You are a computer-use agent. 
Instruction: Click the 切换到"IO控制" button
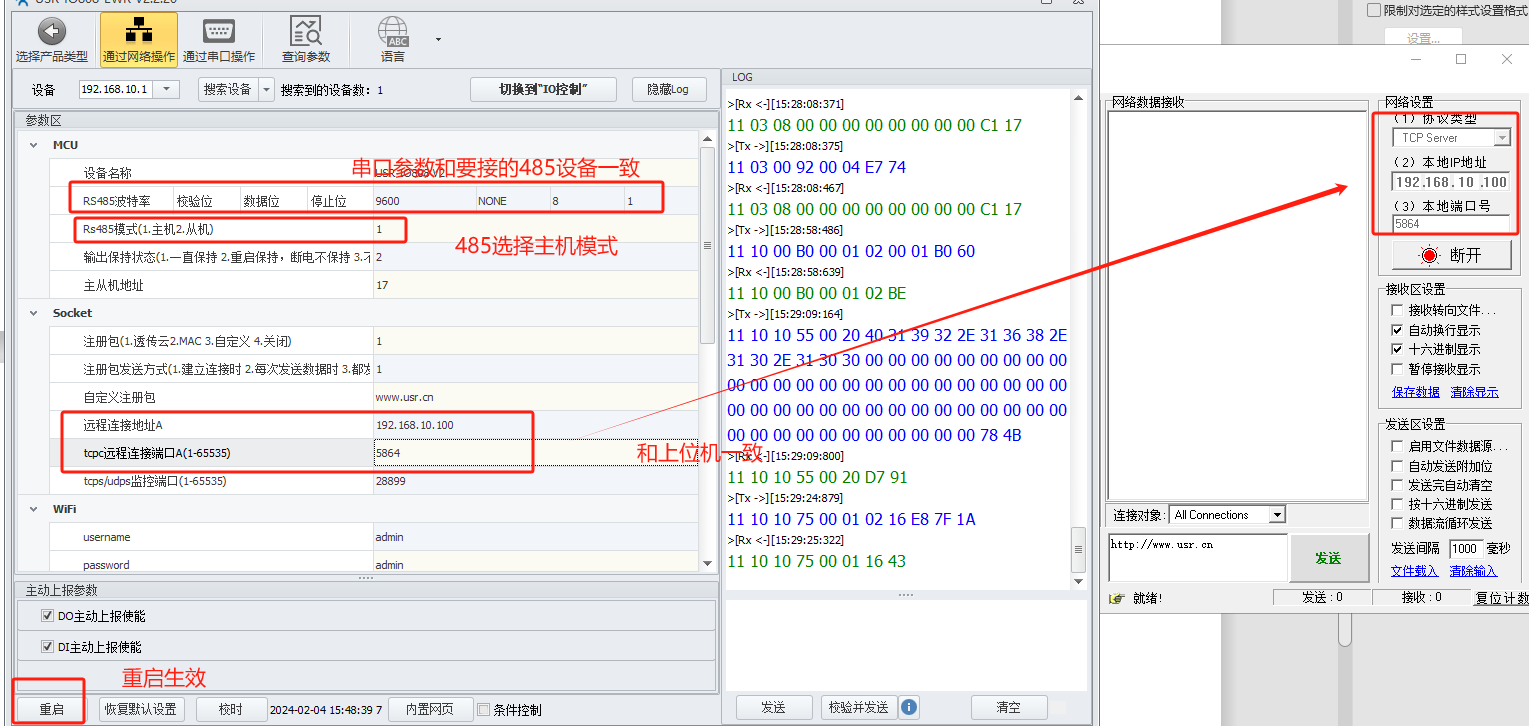point(543,89)
